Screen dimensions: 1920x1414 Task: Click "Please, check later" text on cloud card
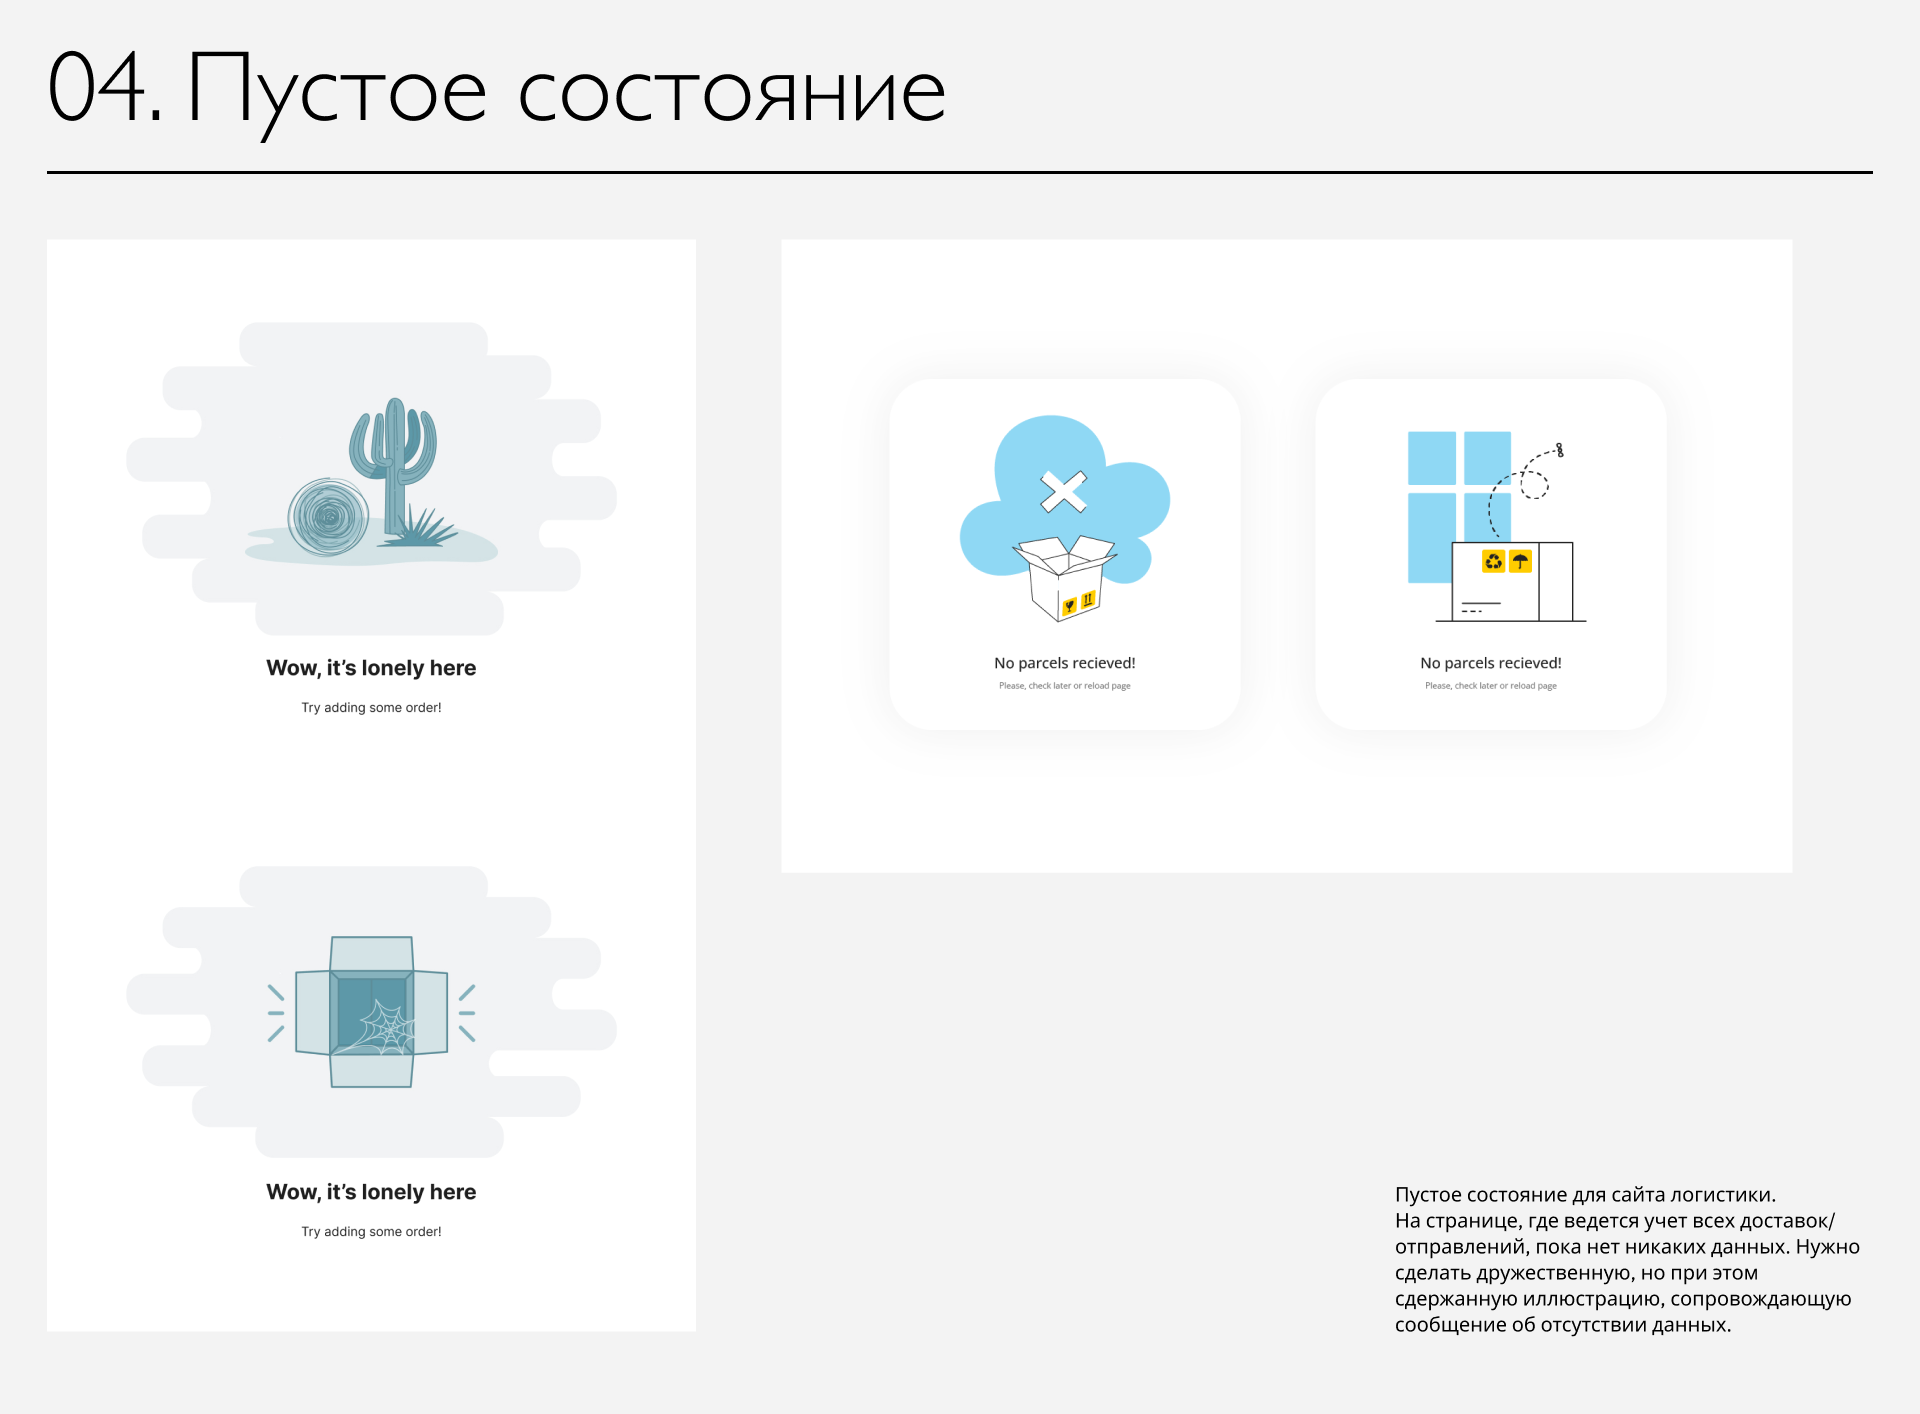(1064, 686)
